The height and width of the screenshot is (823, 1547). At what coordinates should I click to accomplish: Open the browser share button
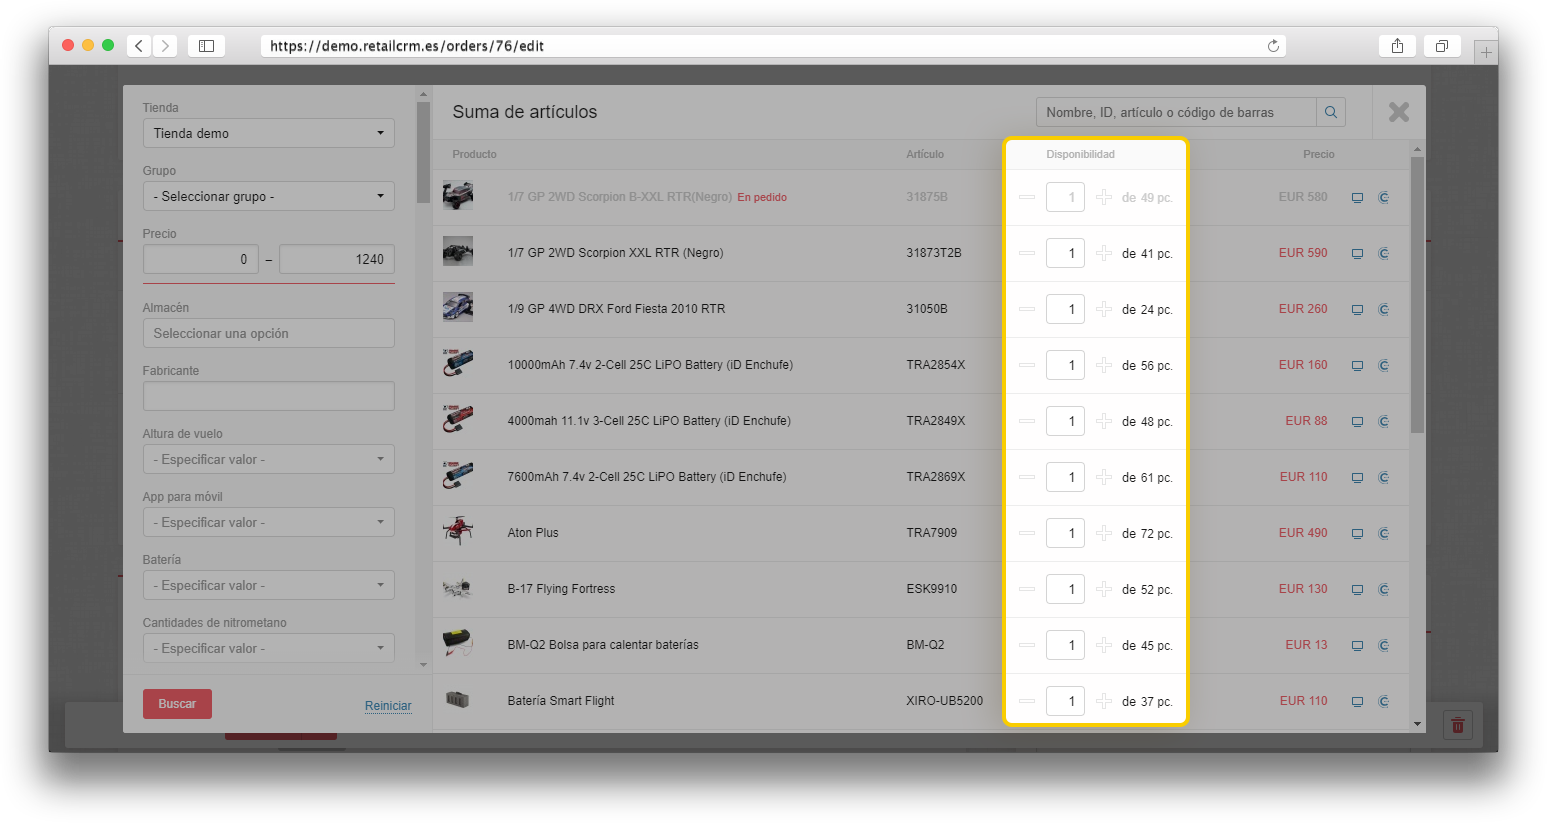[x=1397, y=46]
